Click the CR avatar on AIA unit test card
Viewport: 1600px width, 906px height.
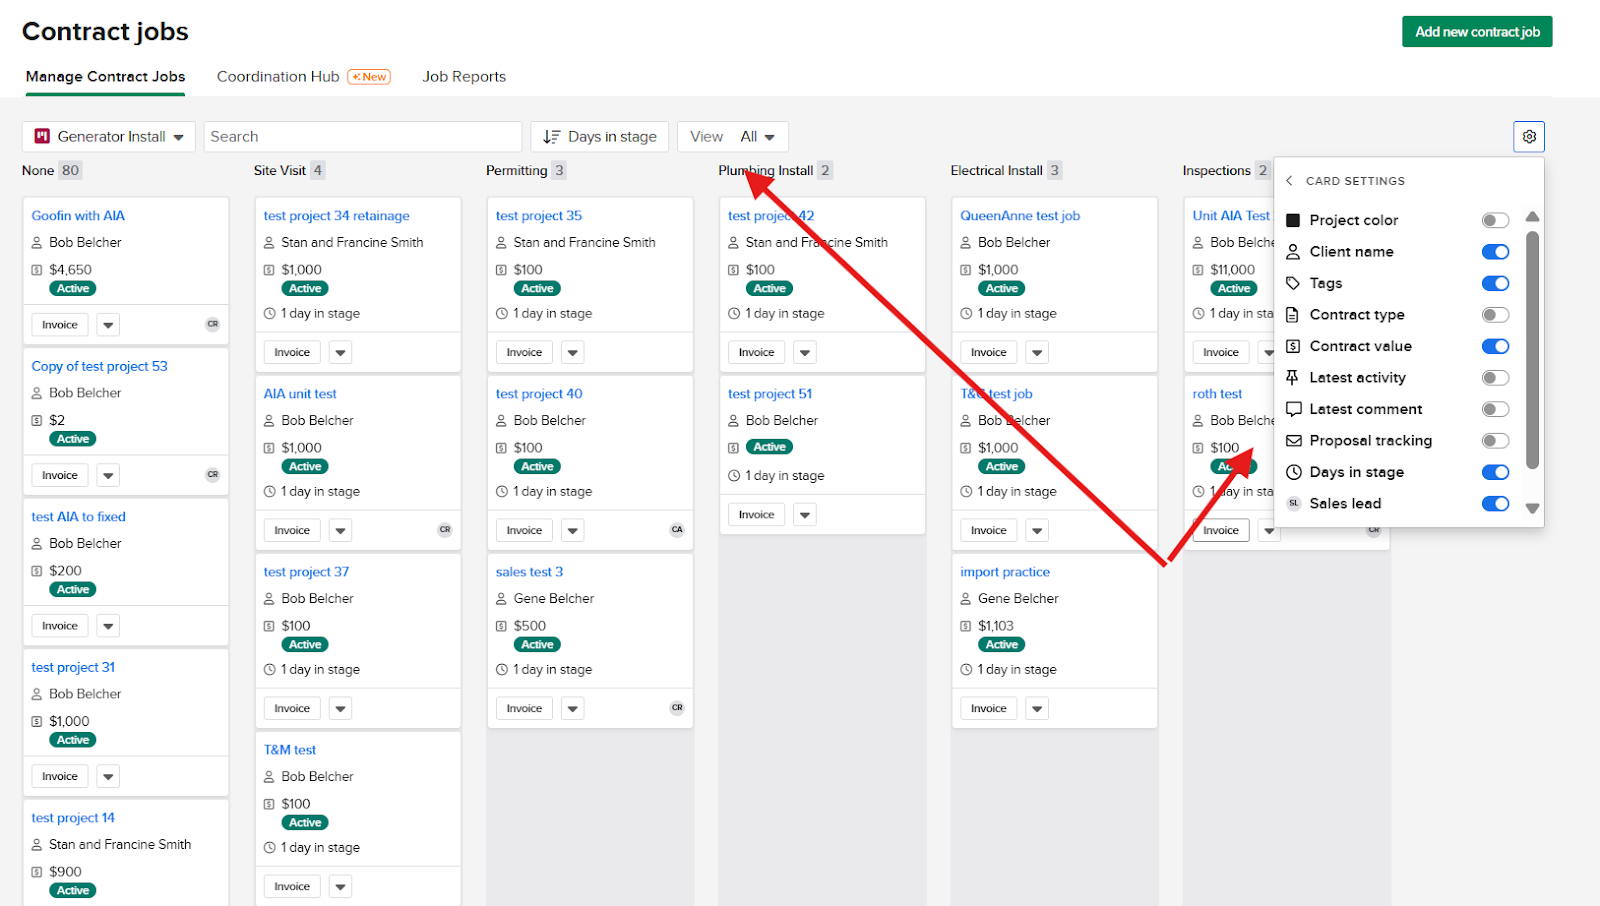[x=445, y=530]
